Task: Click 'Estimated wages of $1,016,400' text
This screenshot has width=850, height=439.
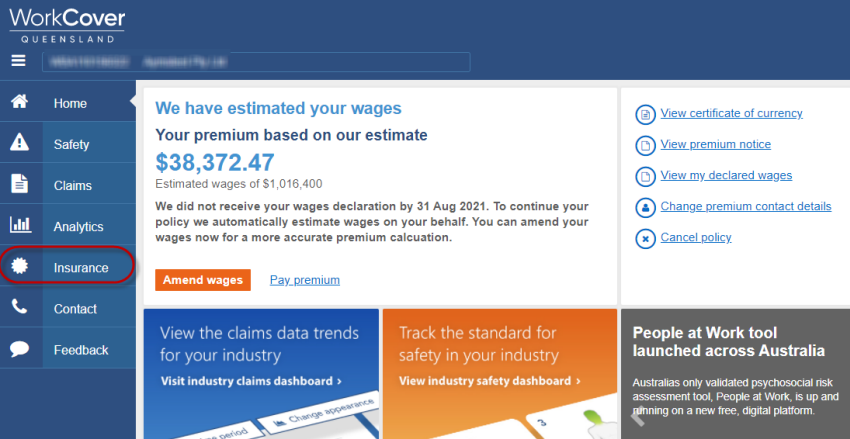Action: (x=239, y=184)
